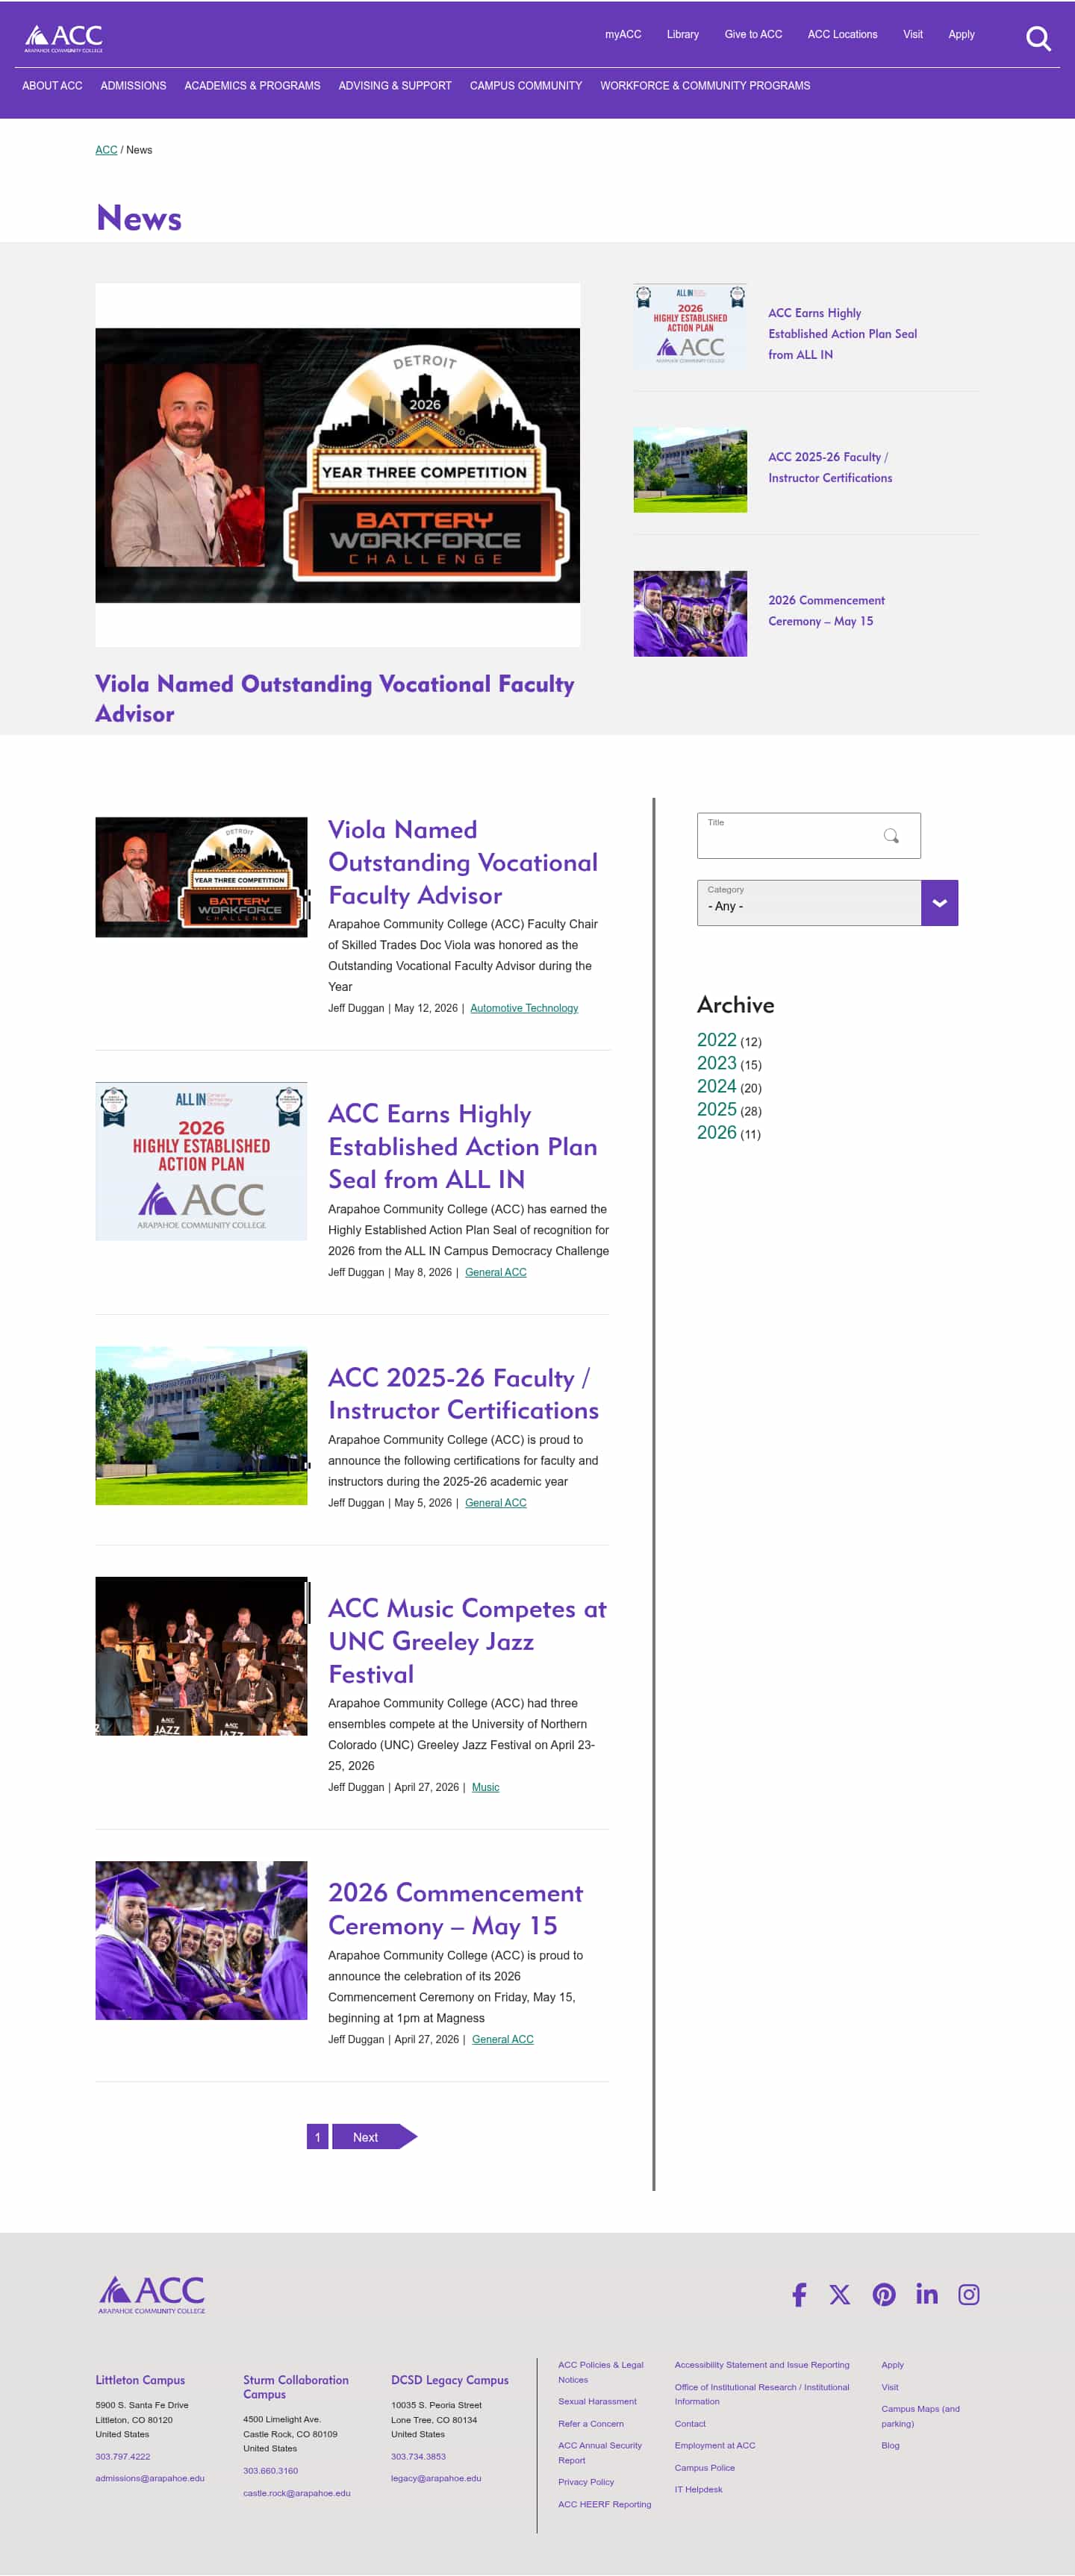This screenshot has width=1075, height=2576.
Task: Open list article Viola Named Outstanding Vocational
Action: (463, 862)
